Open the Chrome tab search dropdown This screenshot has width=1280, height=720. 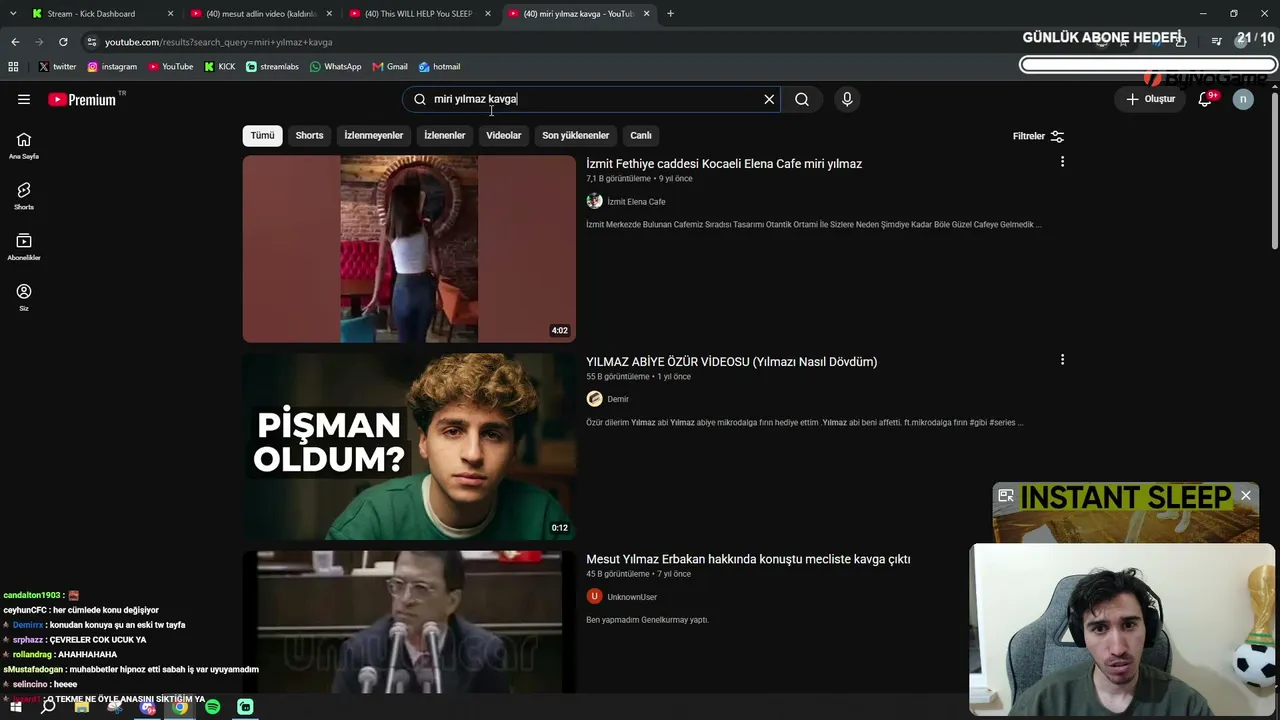(13, 14)
